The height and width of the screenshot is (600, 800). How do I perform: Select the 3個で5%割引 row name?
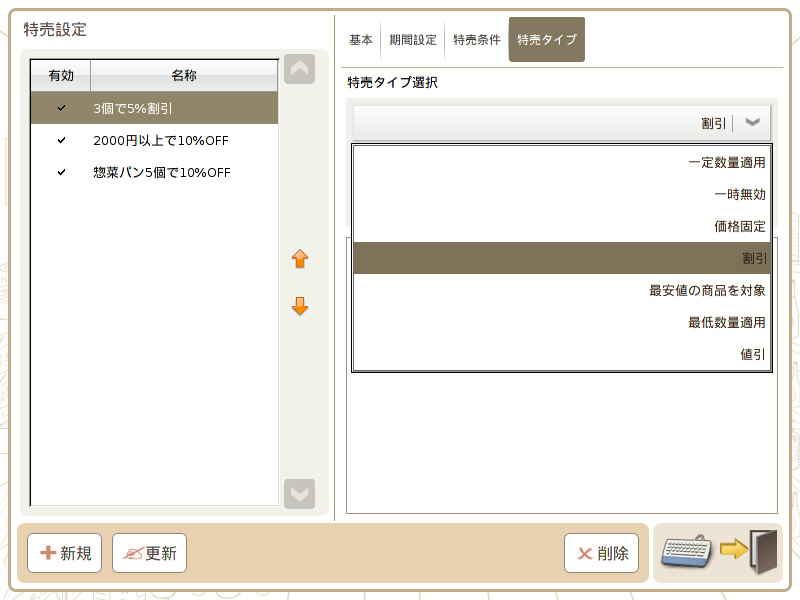(133, 108)
